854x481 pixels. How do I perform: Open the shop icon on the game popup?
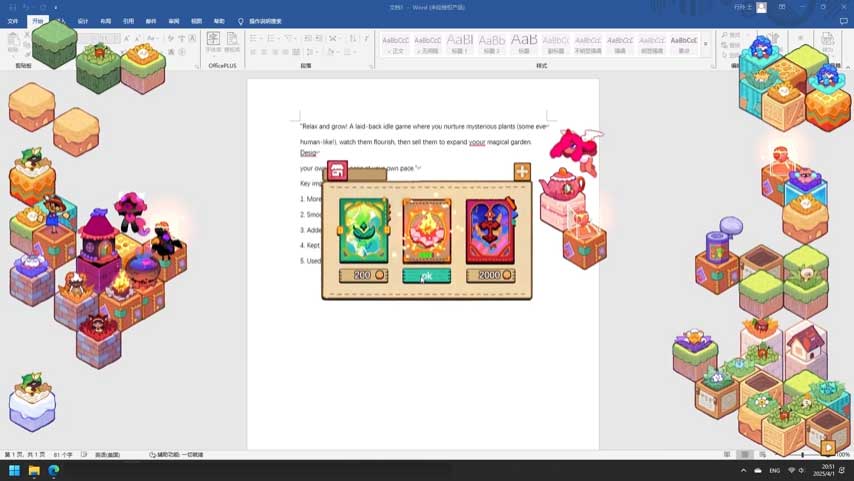(x=337, y=171)
